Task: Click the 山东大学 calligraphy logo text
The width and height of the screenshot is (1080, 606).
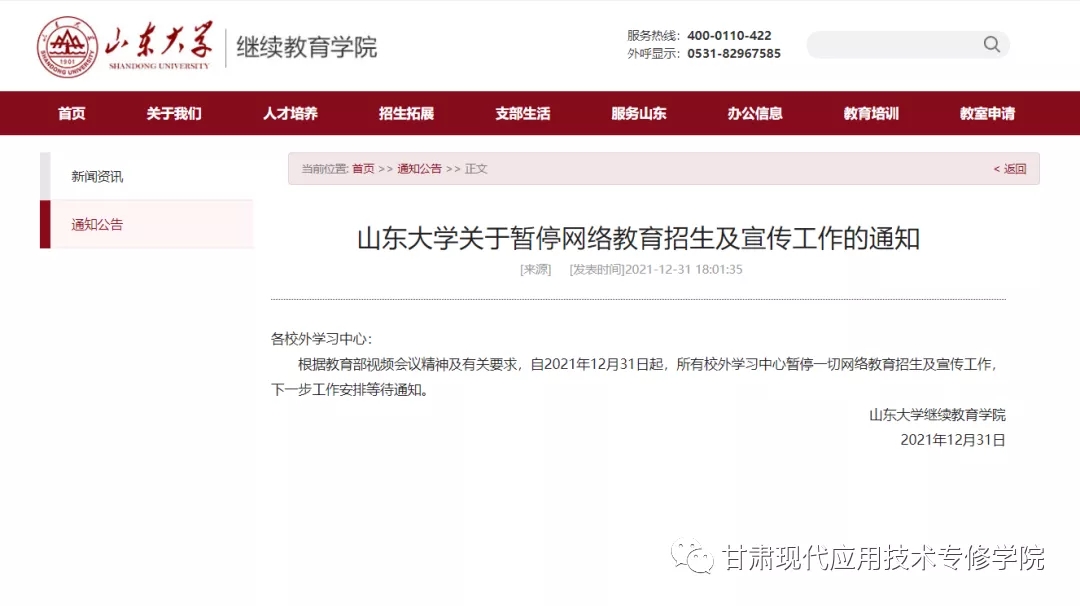Action: 159,43
